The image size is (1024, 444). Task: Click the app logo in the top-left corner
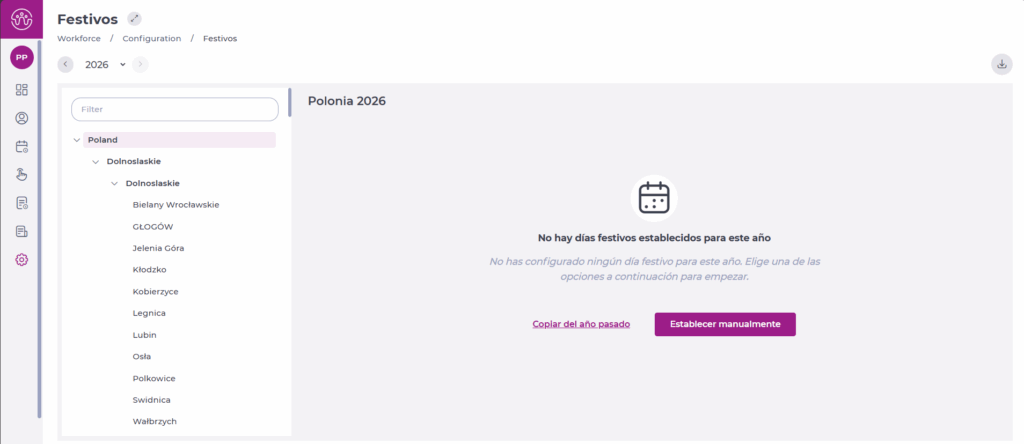pos(21,19)
